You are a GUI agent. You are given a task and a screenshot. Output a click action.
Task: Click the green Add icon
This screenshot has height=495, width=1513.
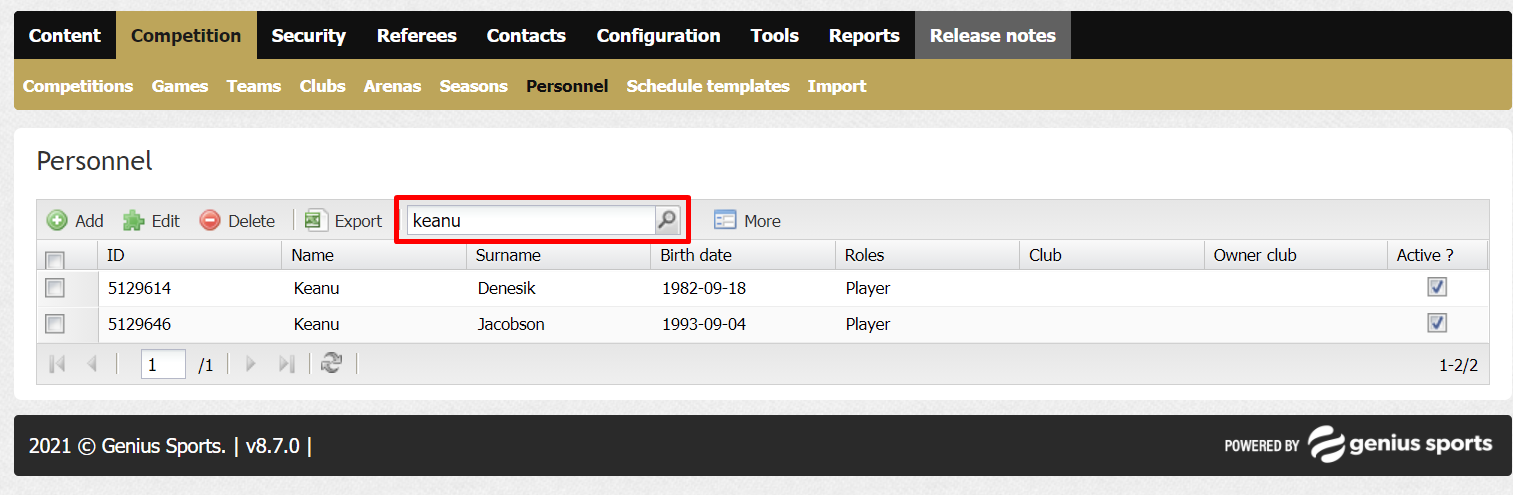click(x=57, y=221)
